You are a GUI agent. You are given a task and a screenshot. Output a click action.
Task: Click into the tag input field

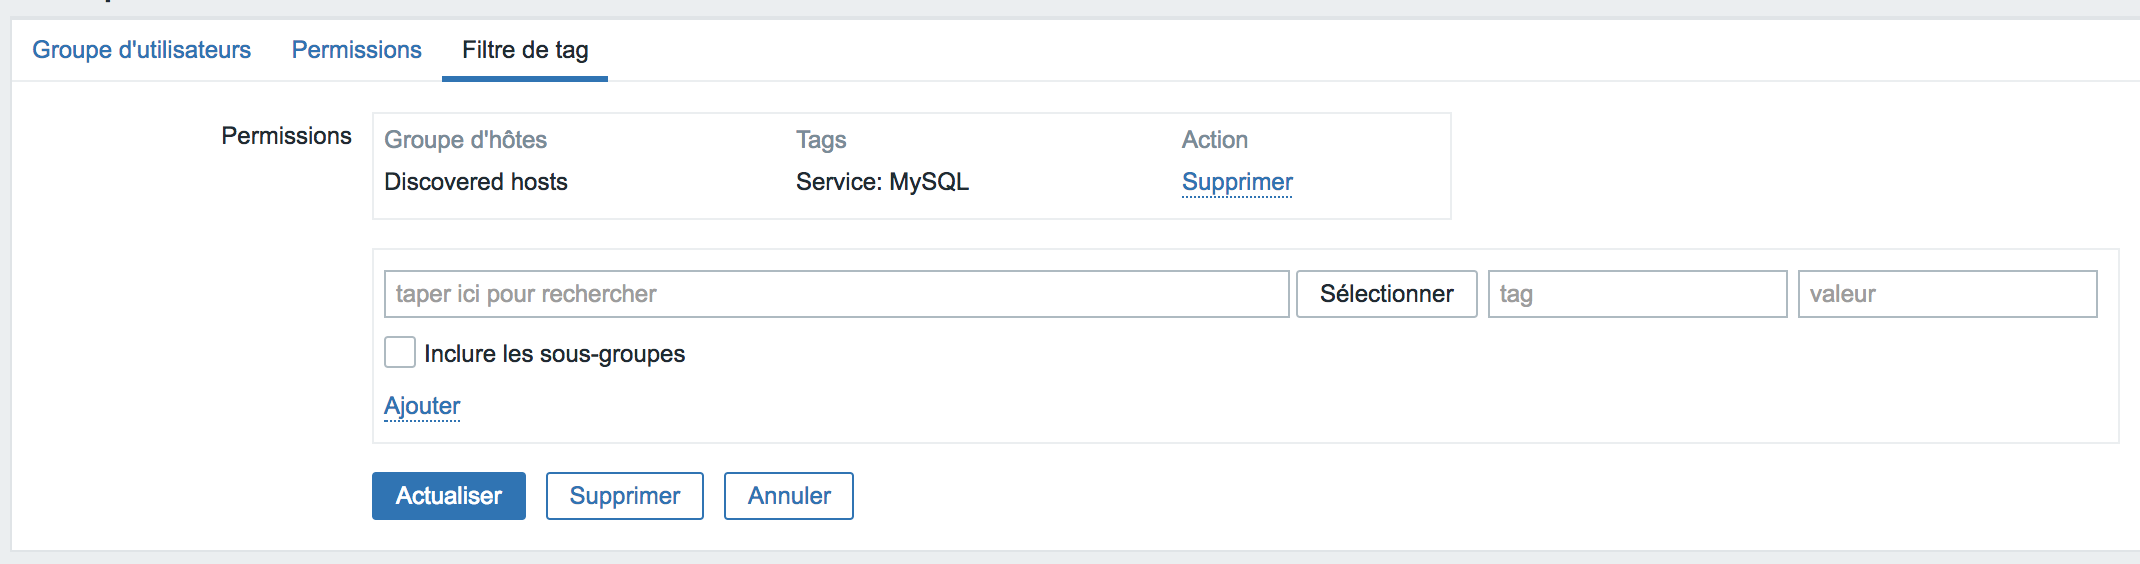click(1637, 294)
